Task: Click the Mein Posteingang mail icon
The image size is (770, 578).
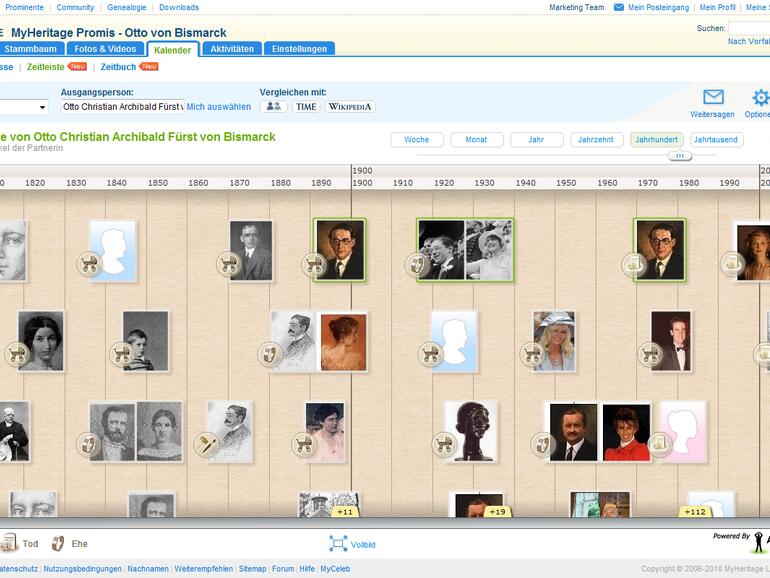Action: (x=619, y=7)
